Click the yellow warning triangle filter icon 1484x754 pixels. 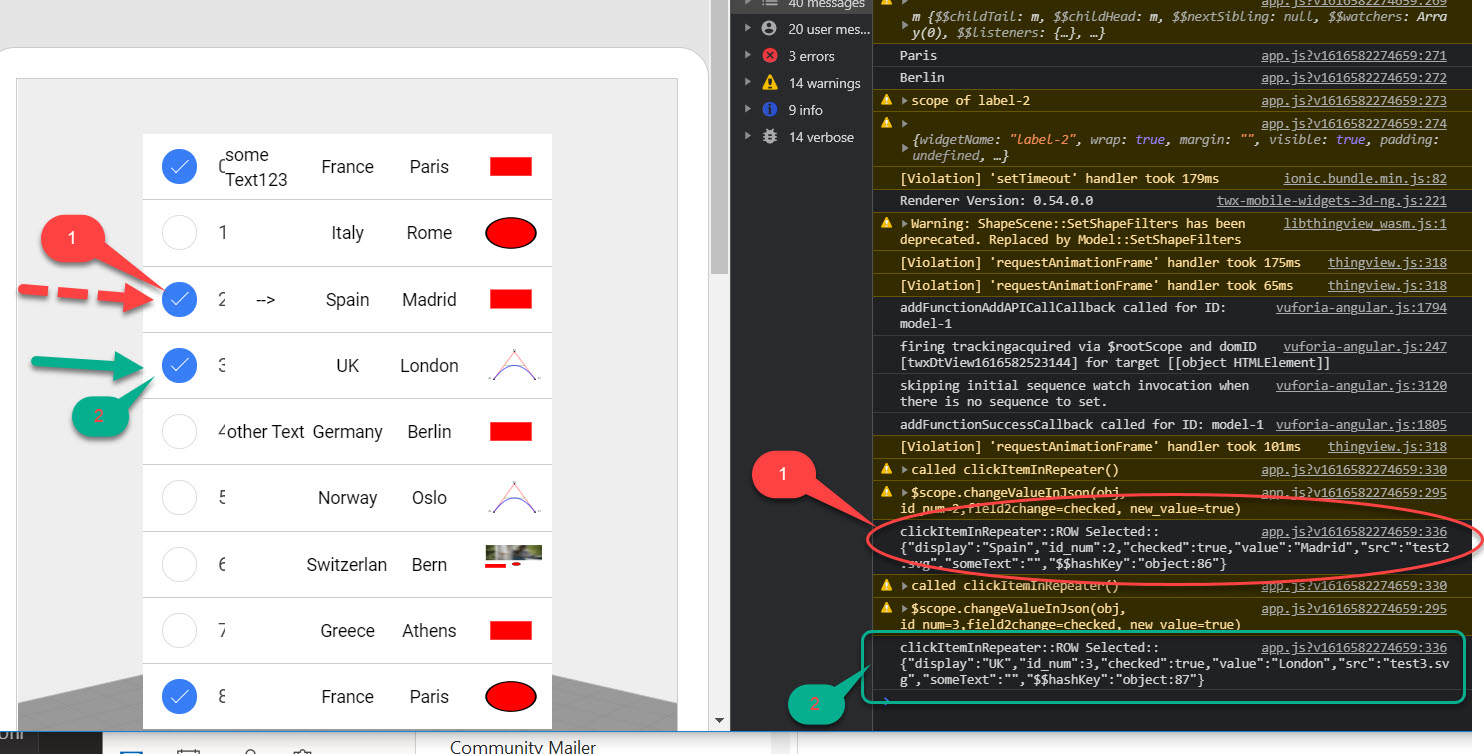tap(768, 82)
